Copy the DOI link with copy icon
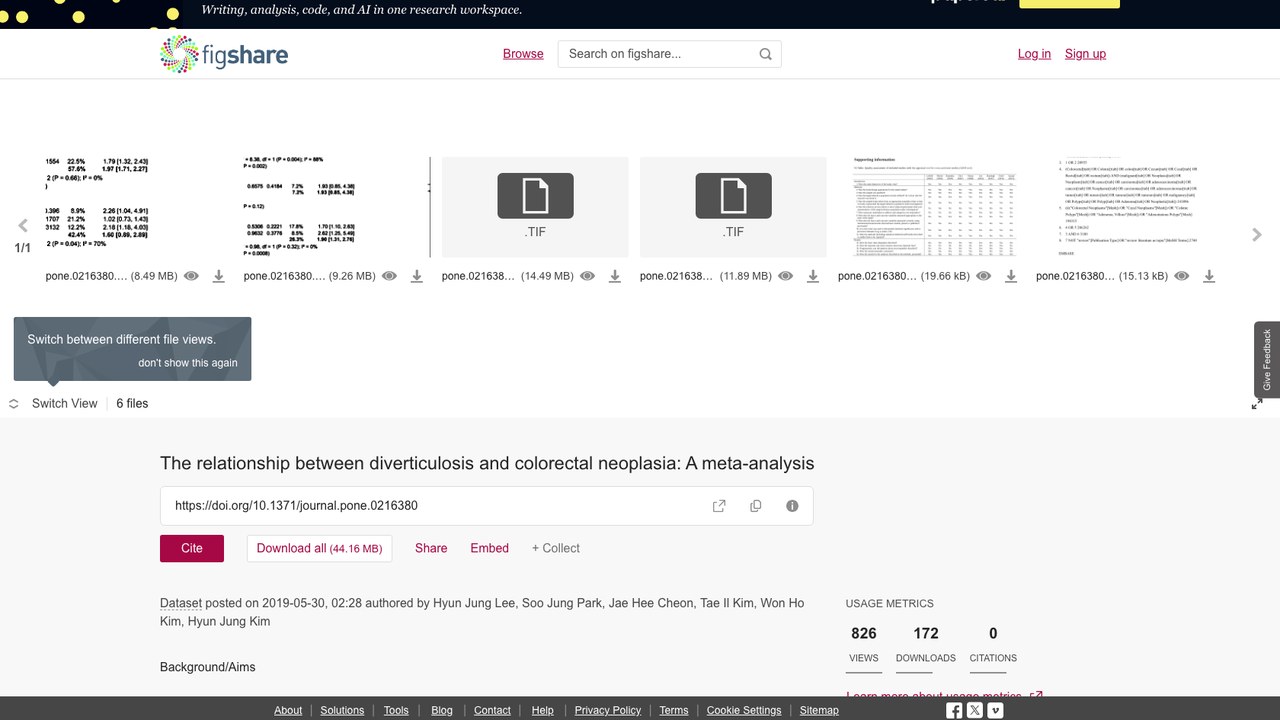 (756, 506)
